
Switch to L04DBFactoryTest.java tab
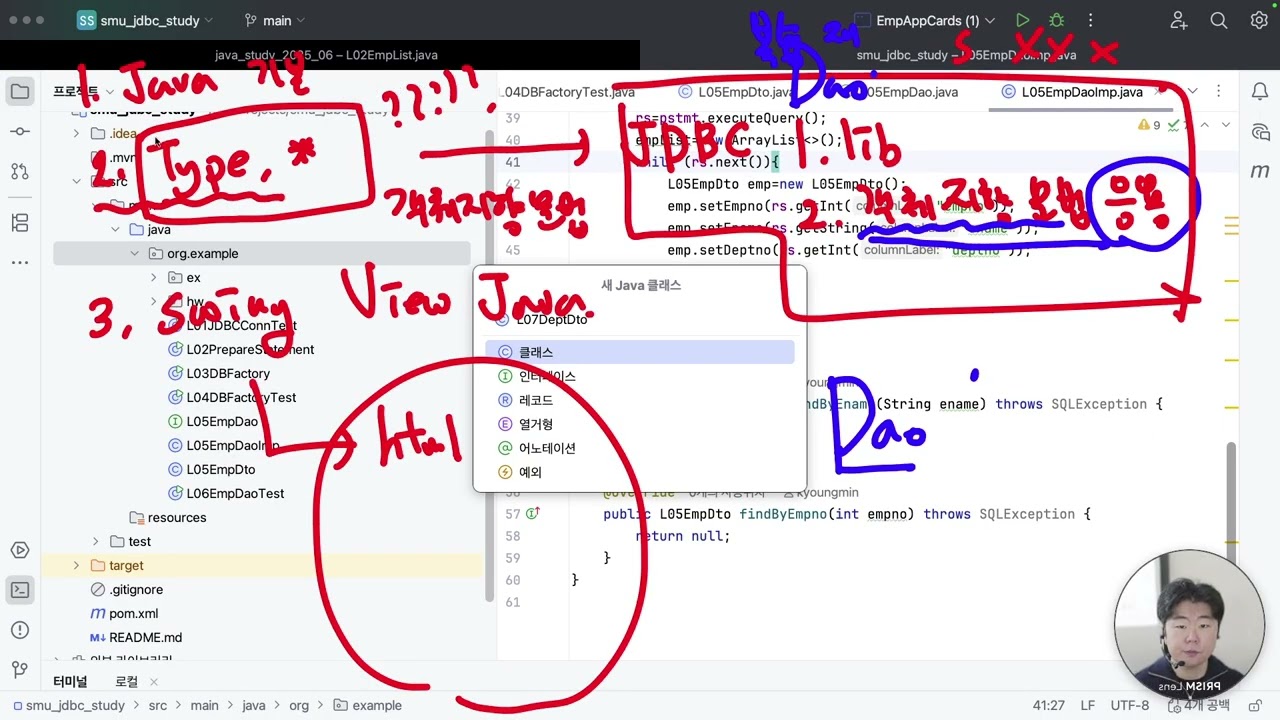coord(568,92)
